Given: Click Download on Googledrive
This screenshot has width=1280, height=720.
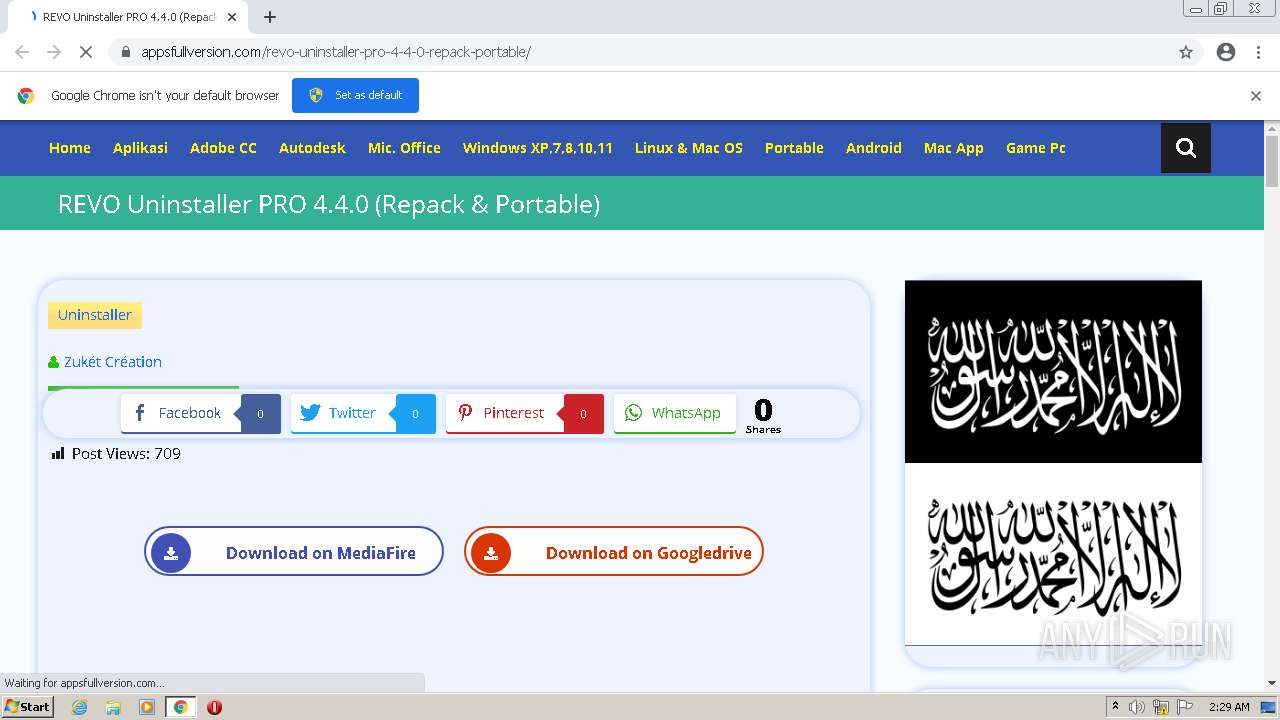Looking at the screenshot, I should [614, 552].
